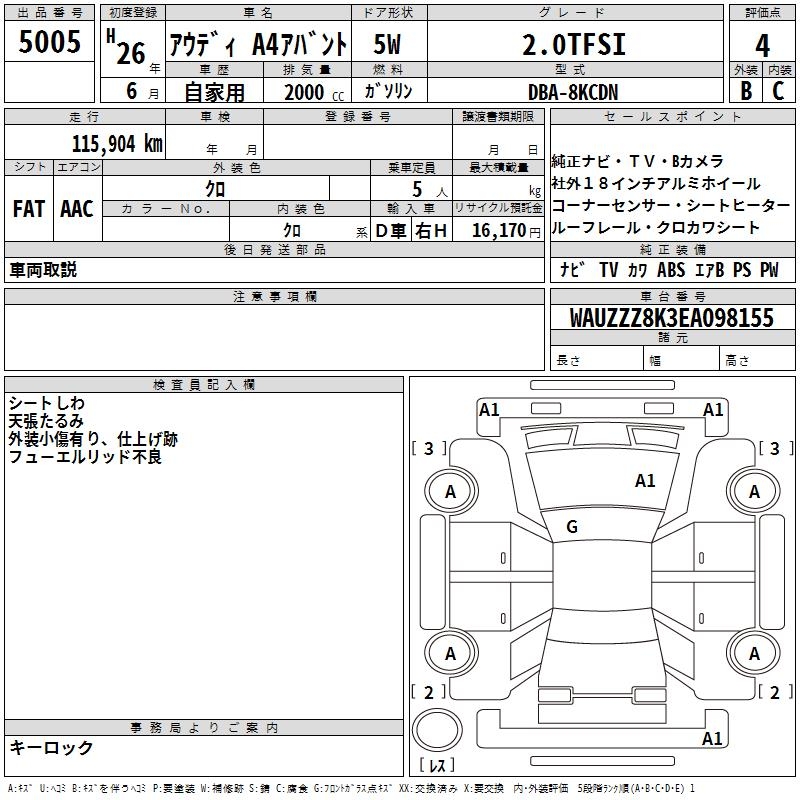The width and height of the screenshot is (800, 800).
Task: Select the [3] marker at left front tire
Action: click(429, 449)
